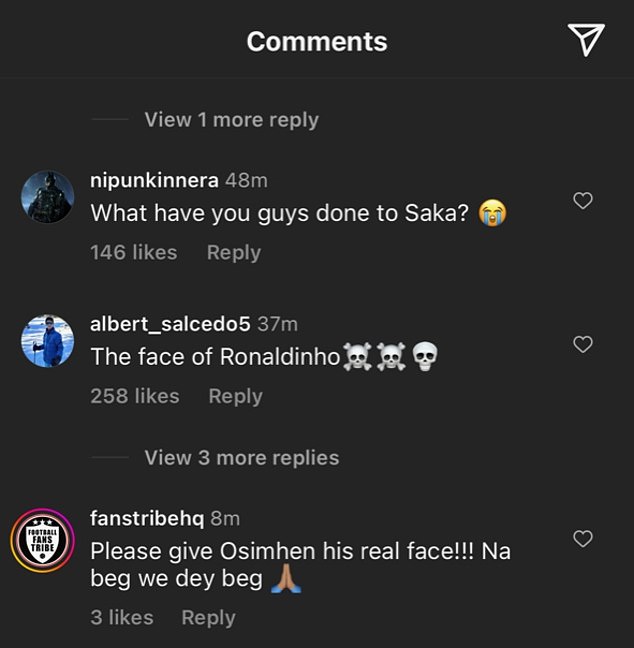View who gave 258 likes
Screen dimensions: 634x648
[135, 396]
